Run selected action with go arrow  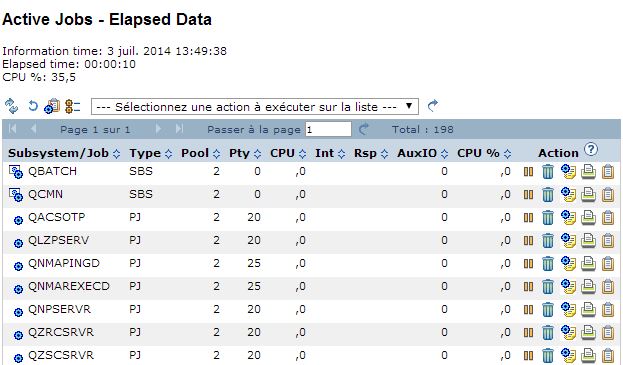click(x=432, y=106)
